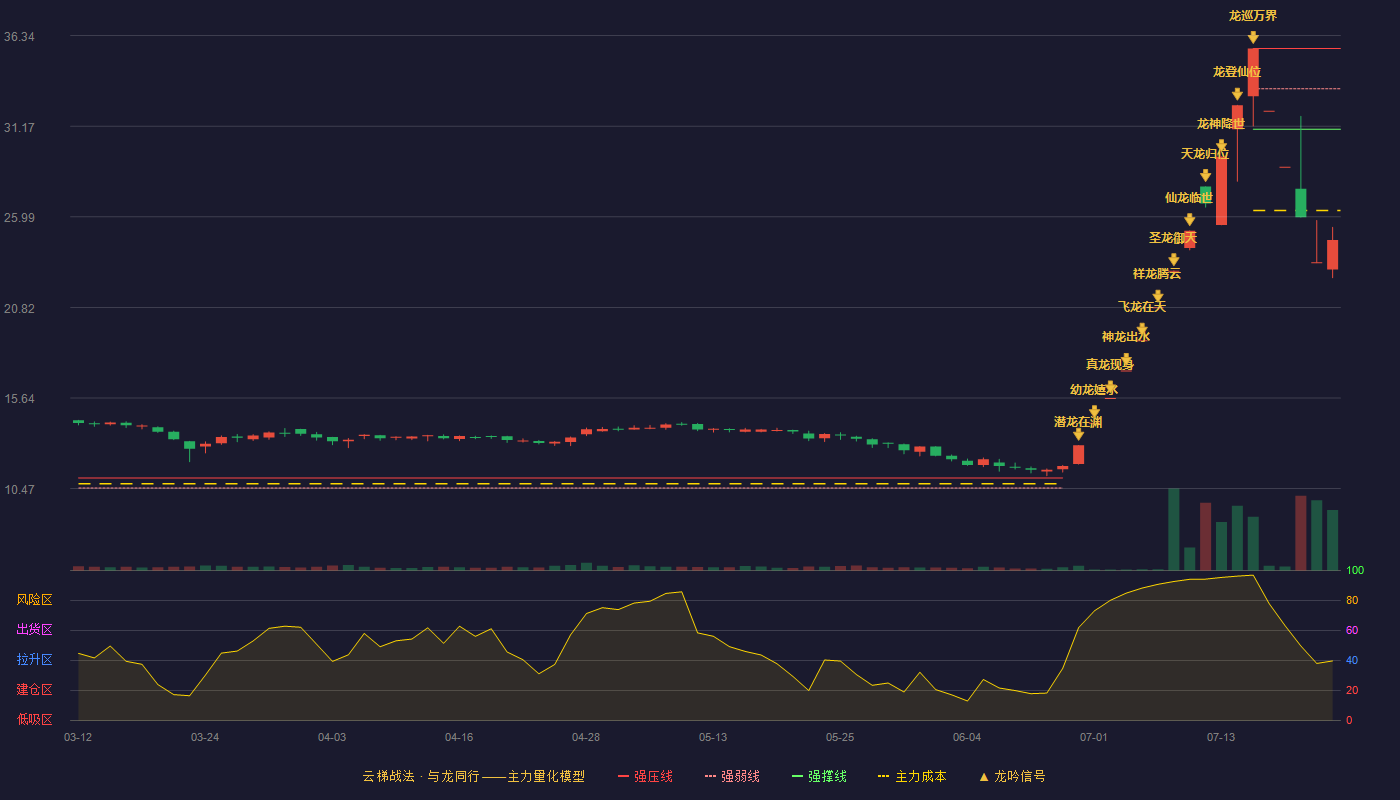Screen dimensions: 1400x800
Task: Toggle the 强压线 legend item
Action: click(x=645, y=776)
